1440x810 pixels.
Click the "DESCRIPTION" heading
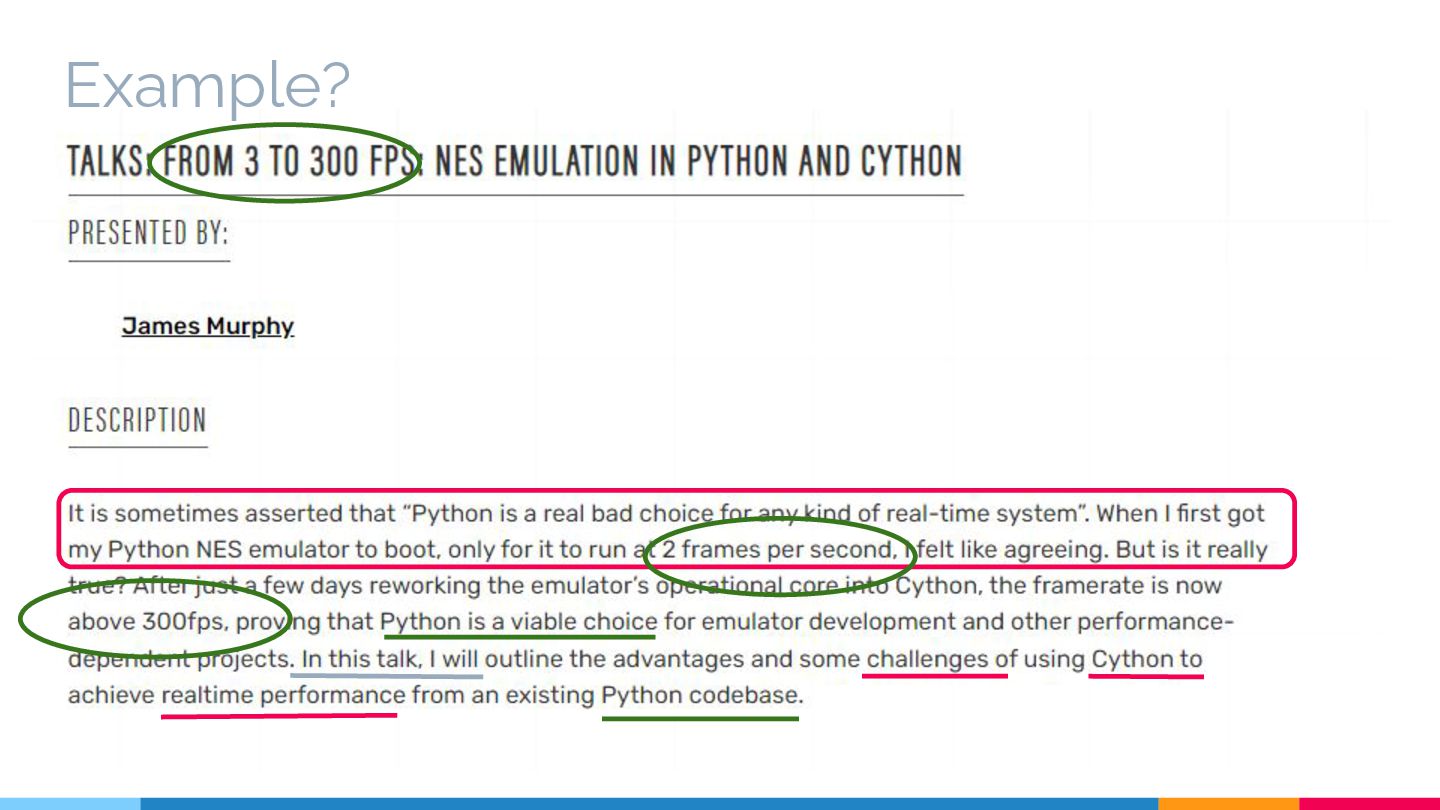pos(137,420)
